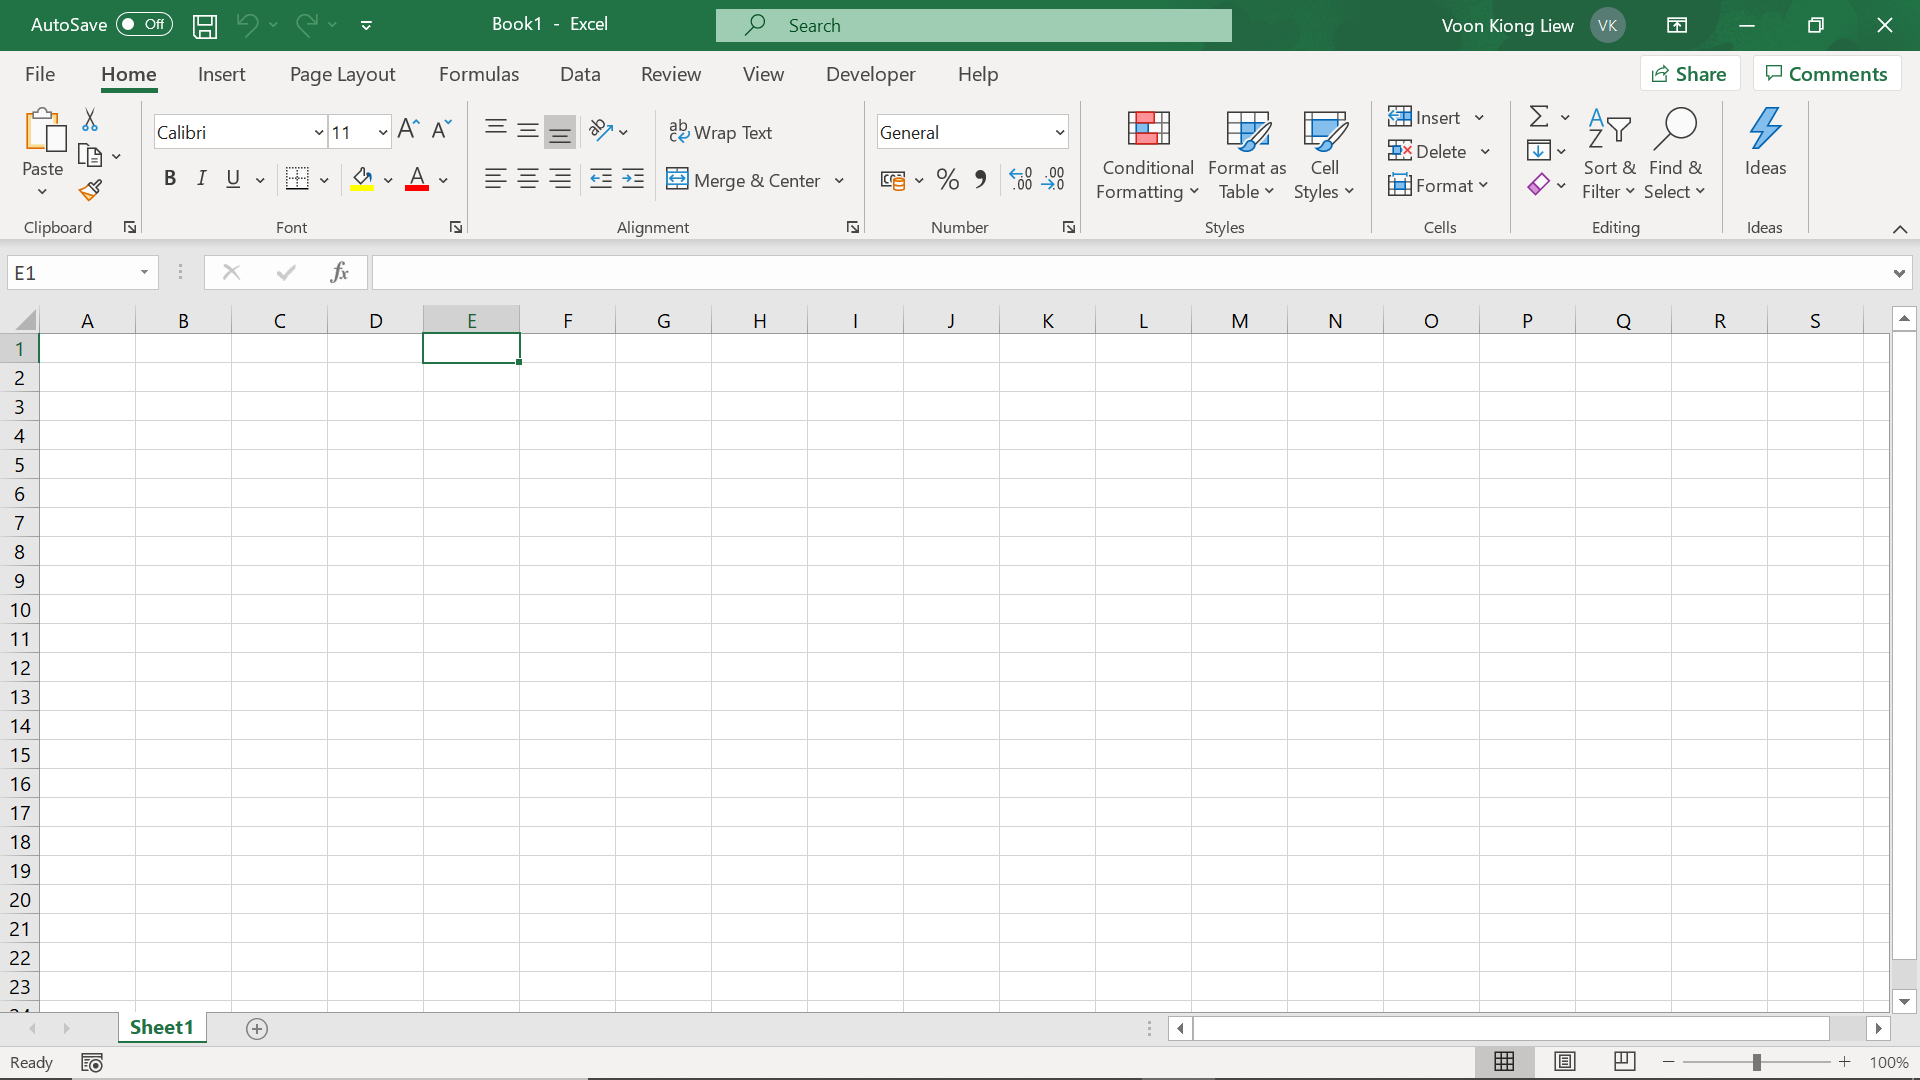Viewport: 1920px width, 1080px height.
Task: Click the Wrap Text button
Action: tap(721, 131)
